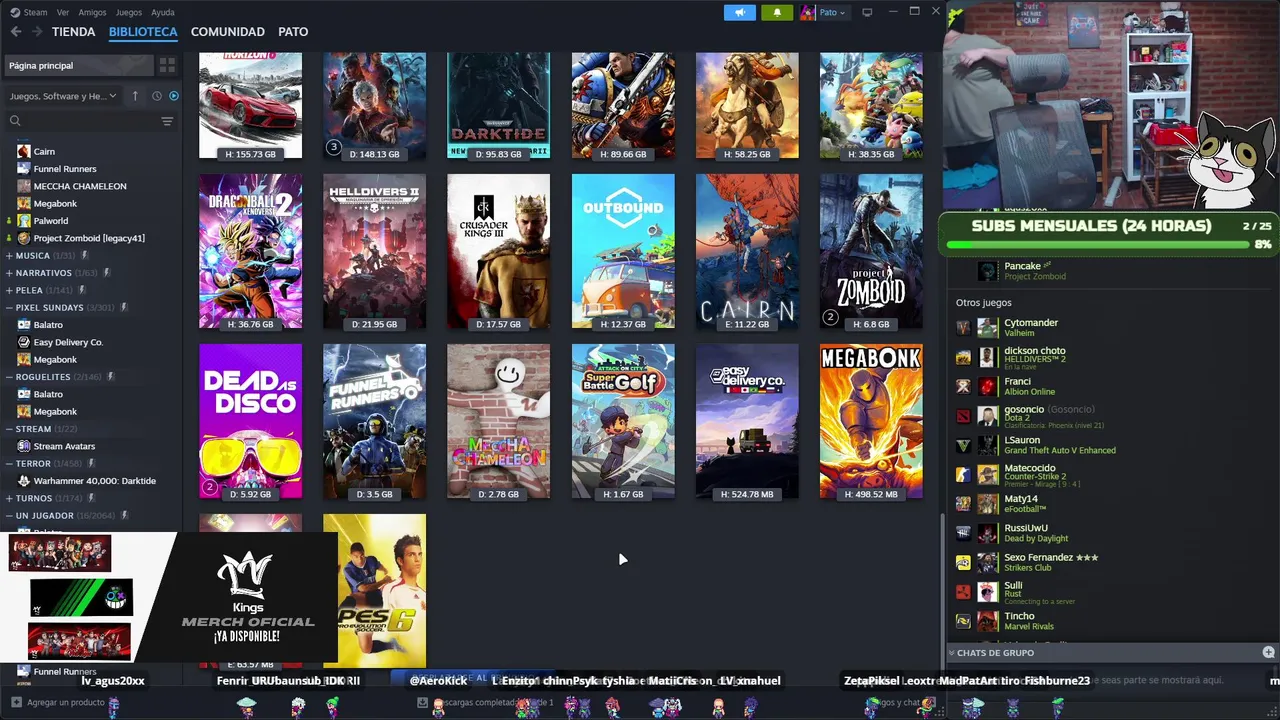Viewport: 1280px width, 720px height.
Task: Select MECCHA CHAMELEON in the sidebar
Action: pos(80,186)
